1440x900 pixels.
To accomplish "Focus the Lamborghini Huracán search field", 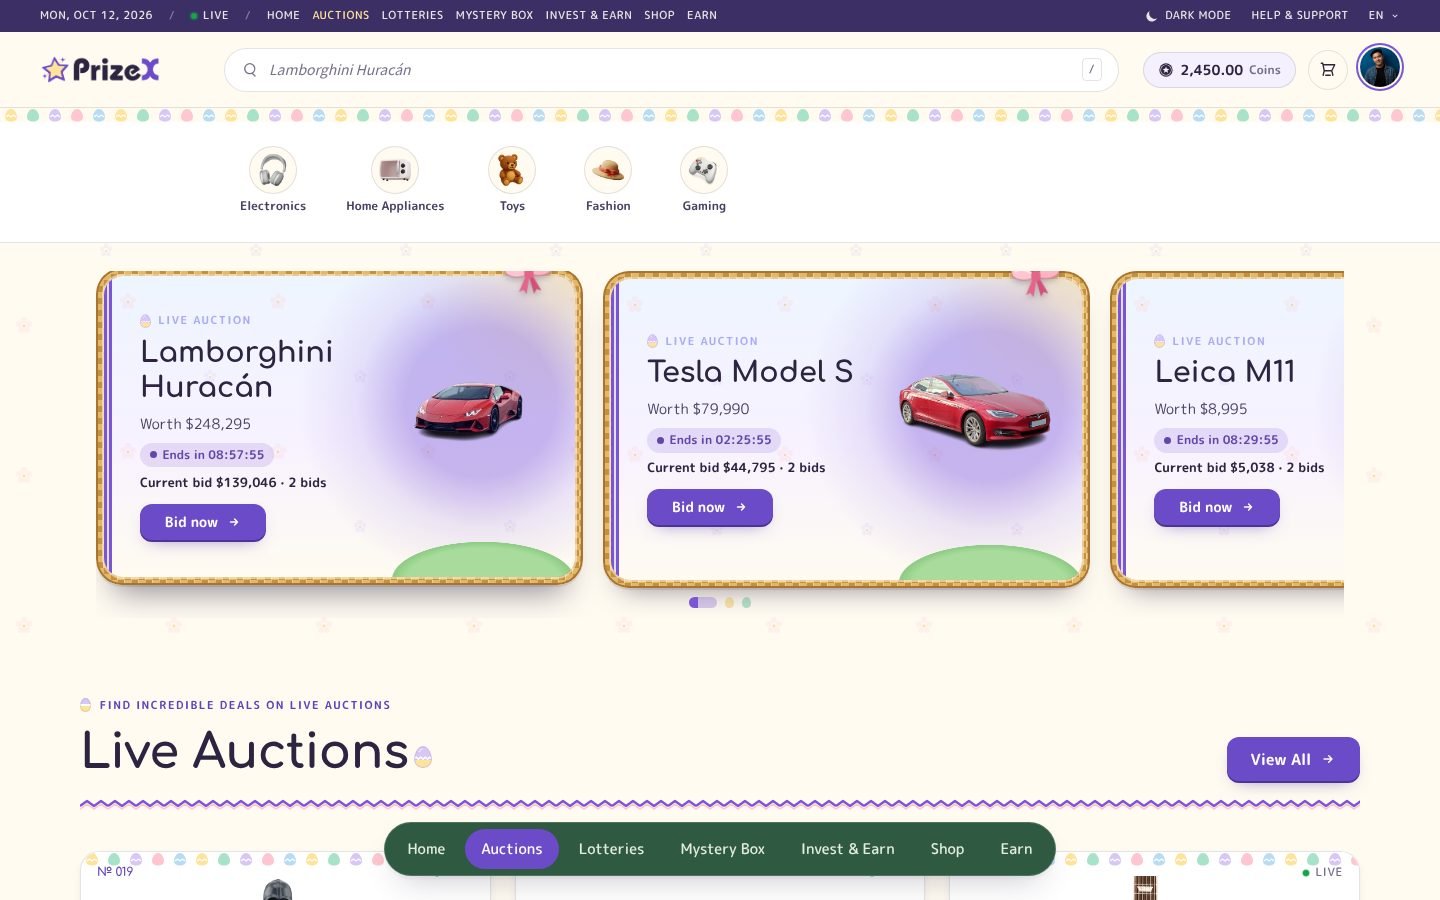I will 671,70.
